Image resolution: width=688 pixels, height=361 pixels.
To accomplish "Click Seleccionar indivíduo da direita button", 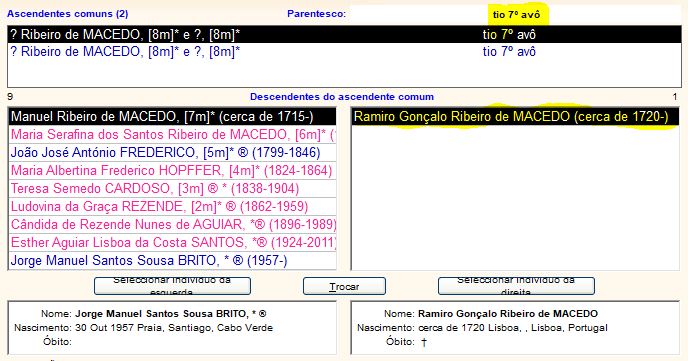I will point(516,286).
